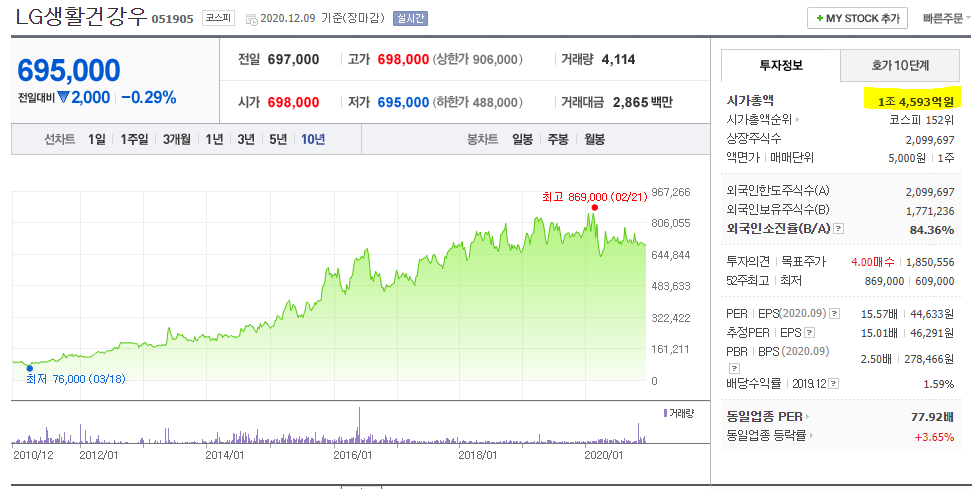Viewport: 972px width, 489px height.
Task: Click the 2016/01 axis label
Action: (x=353, y=456)
